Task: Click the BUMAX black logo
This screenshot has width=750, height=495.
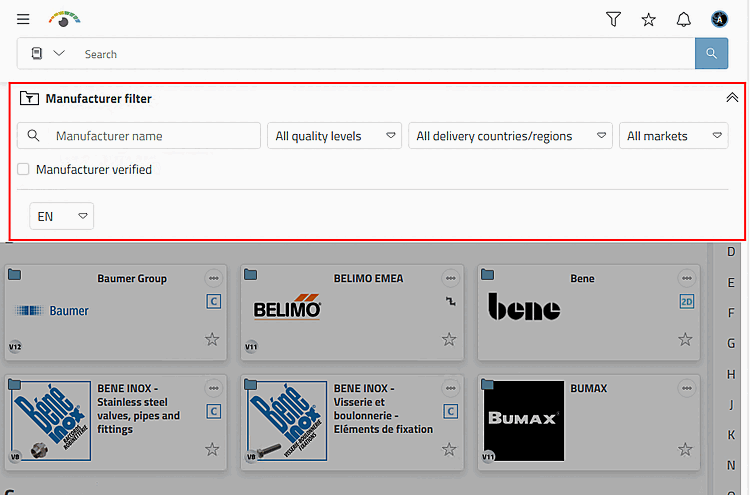Action: click(x=524, y=421)
